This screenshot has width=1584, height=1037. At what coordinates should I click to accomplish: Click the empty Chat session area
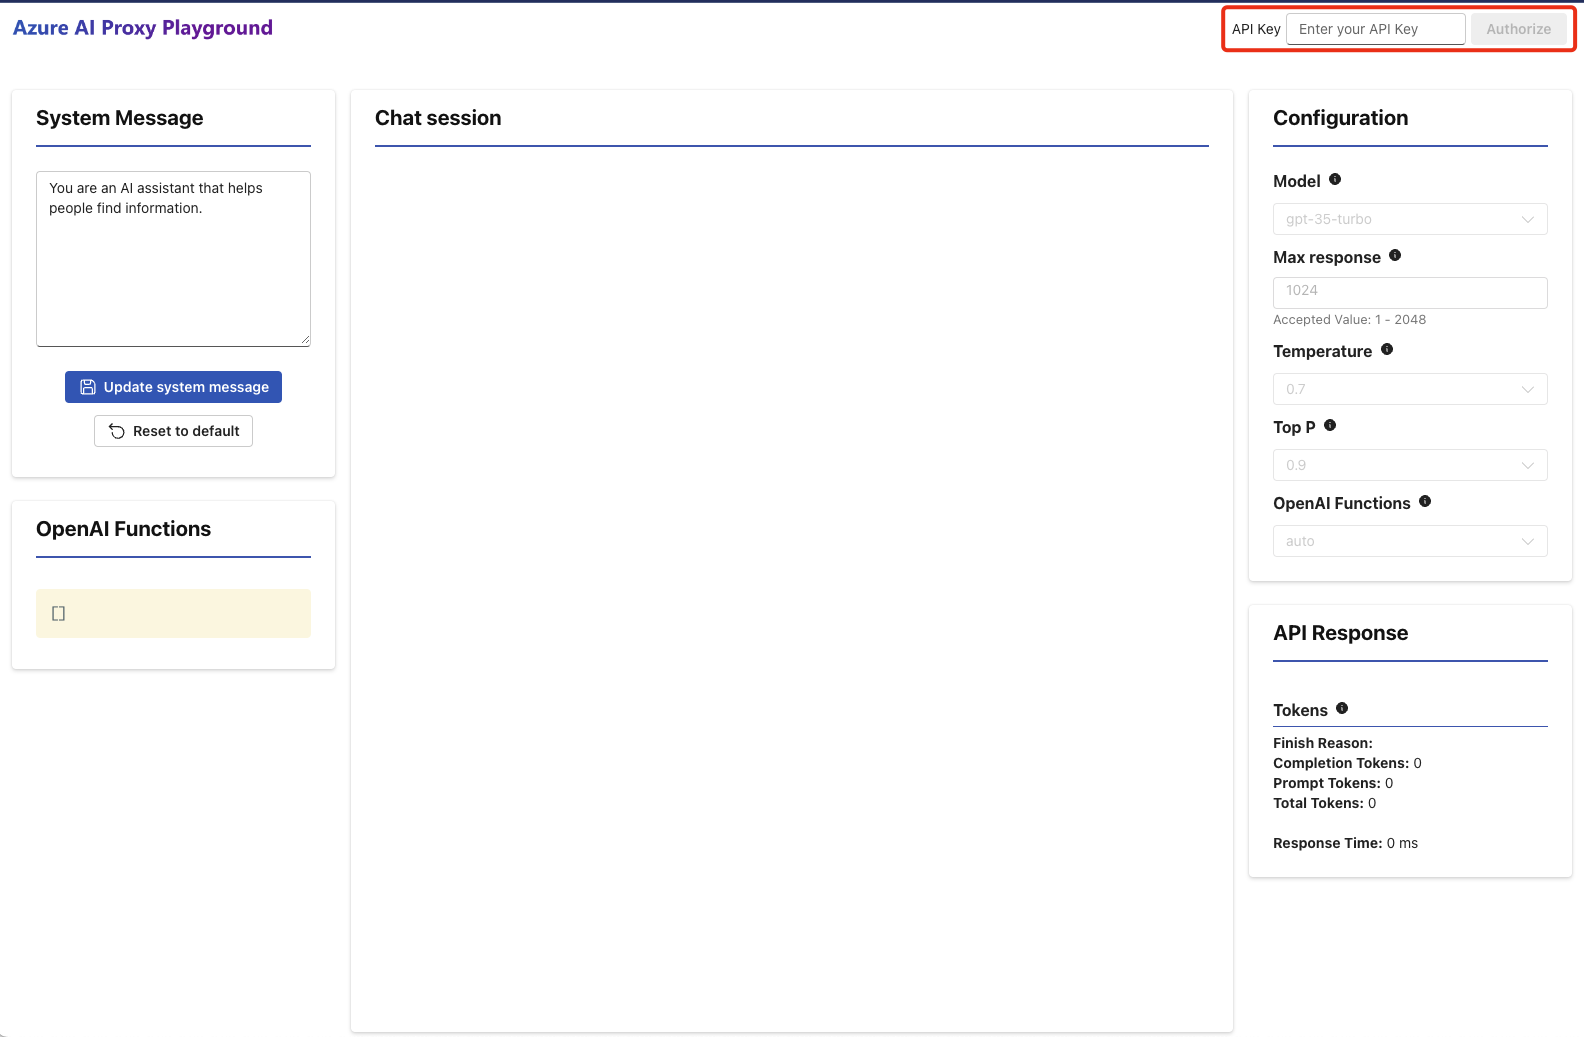point(791,580)
